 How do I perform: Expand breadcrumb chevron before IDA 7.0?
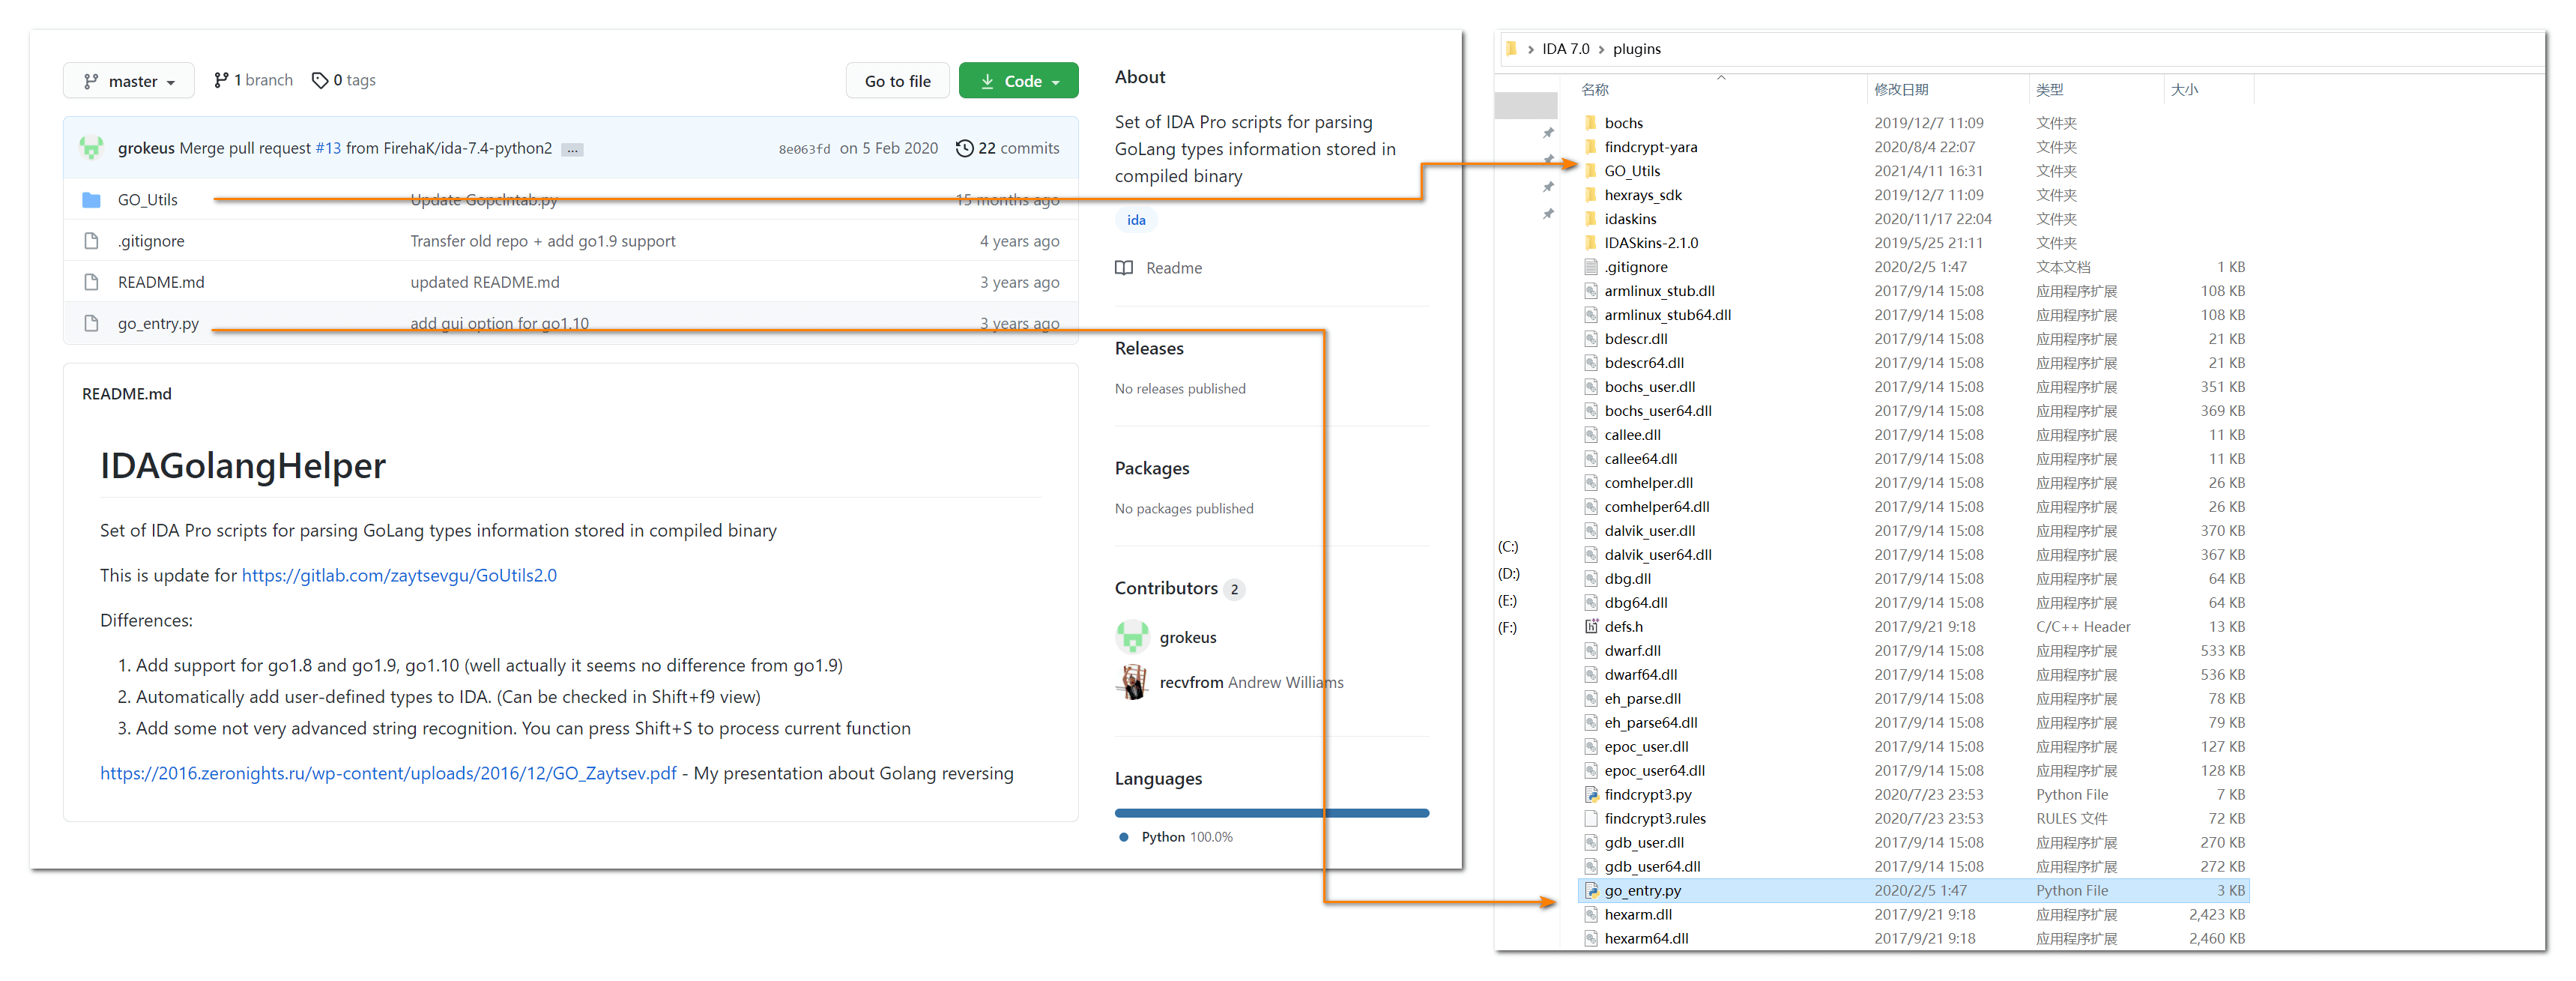point(1530,49)
